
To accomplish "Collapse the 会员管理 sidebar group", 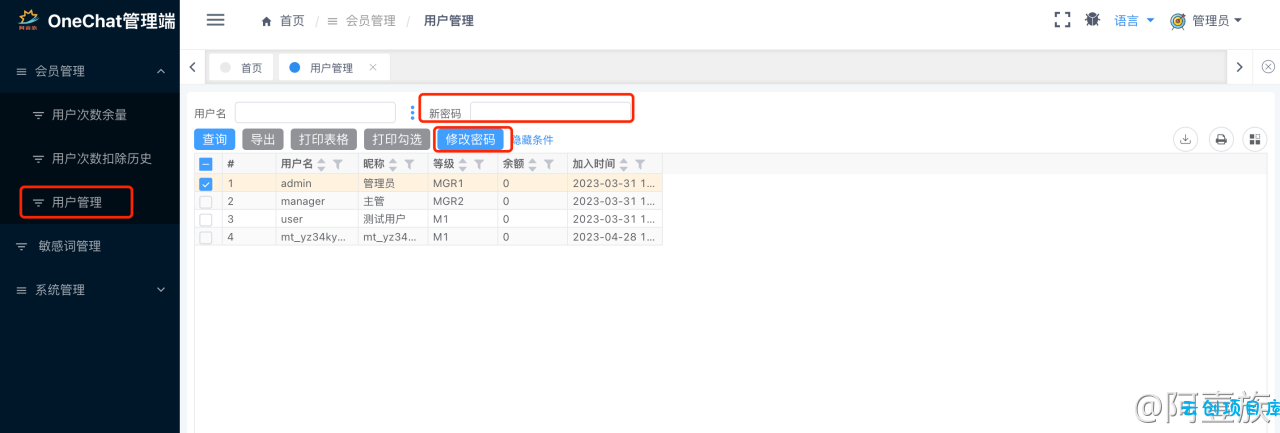I will click(x=90, y=71).
